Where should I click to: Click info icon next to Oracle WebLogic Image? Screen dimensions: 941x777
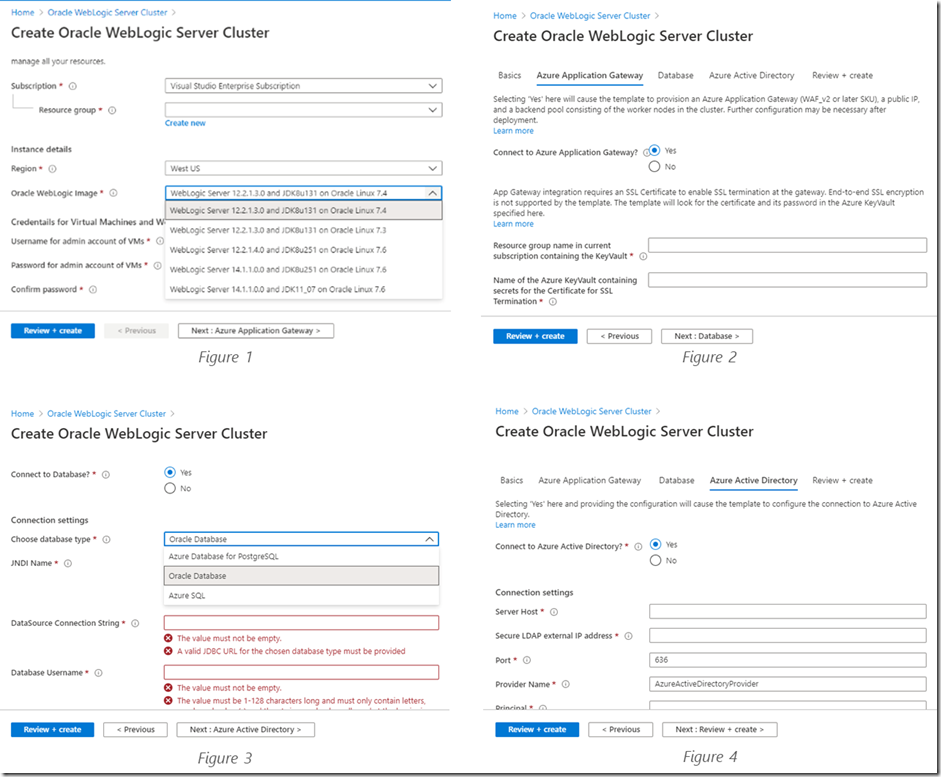tap(113, 193)
